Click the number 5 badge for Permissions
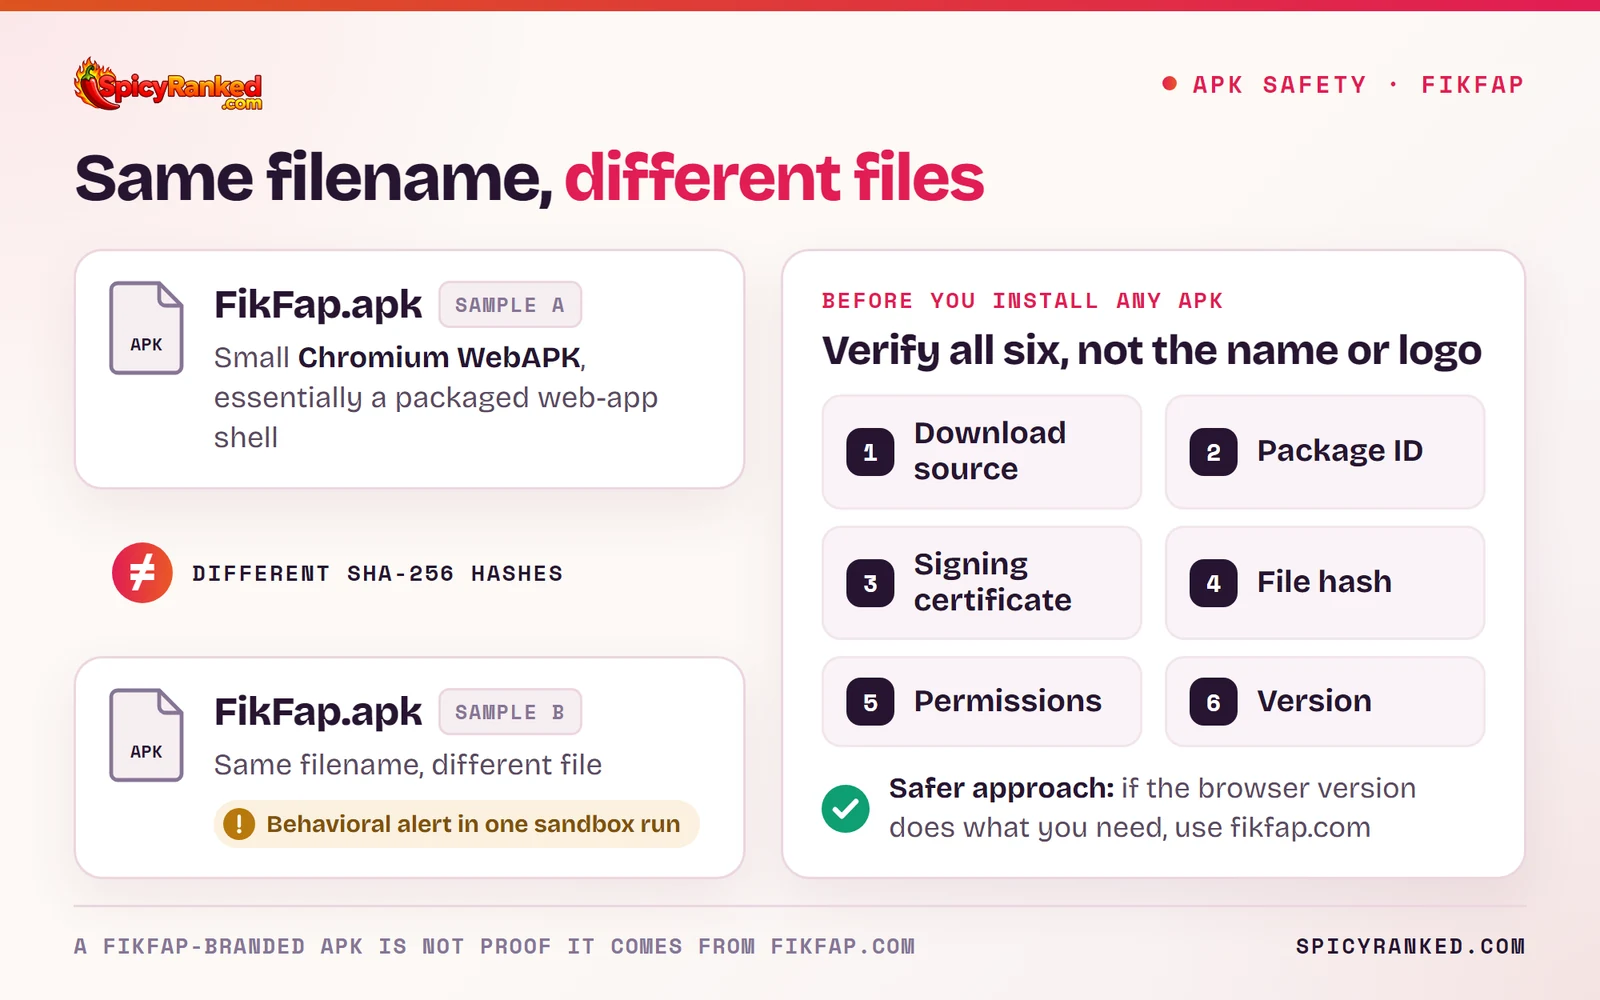 (870, 702)
